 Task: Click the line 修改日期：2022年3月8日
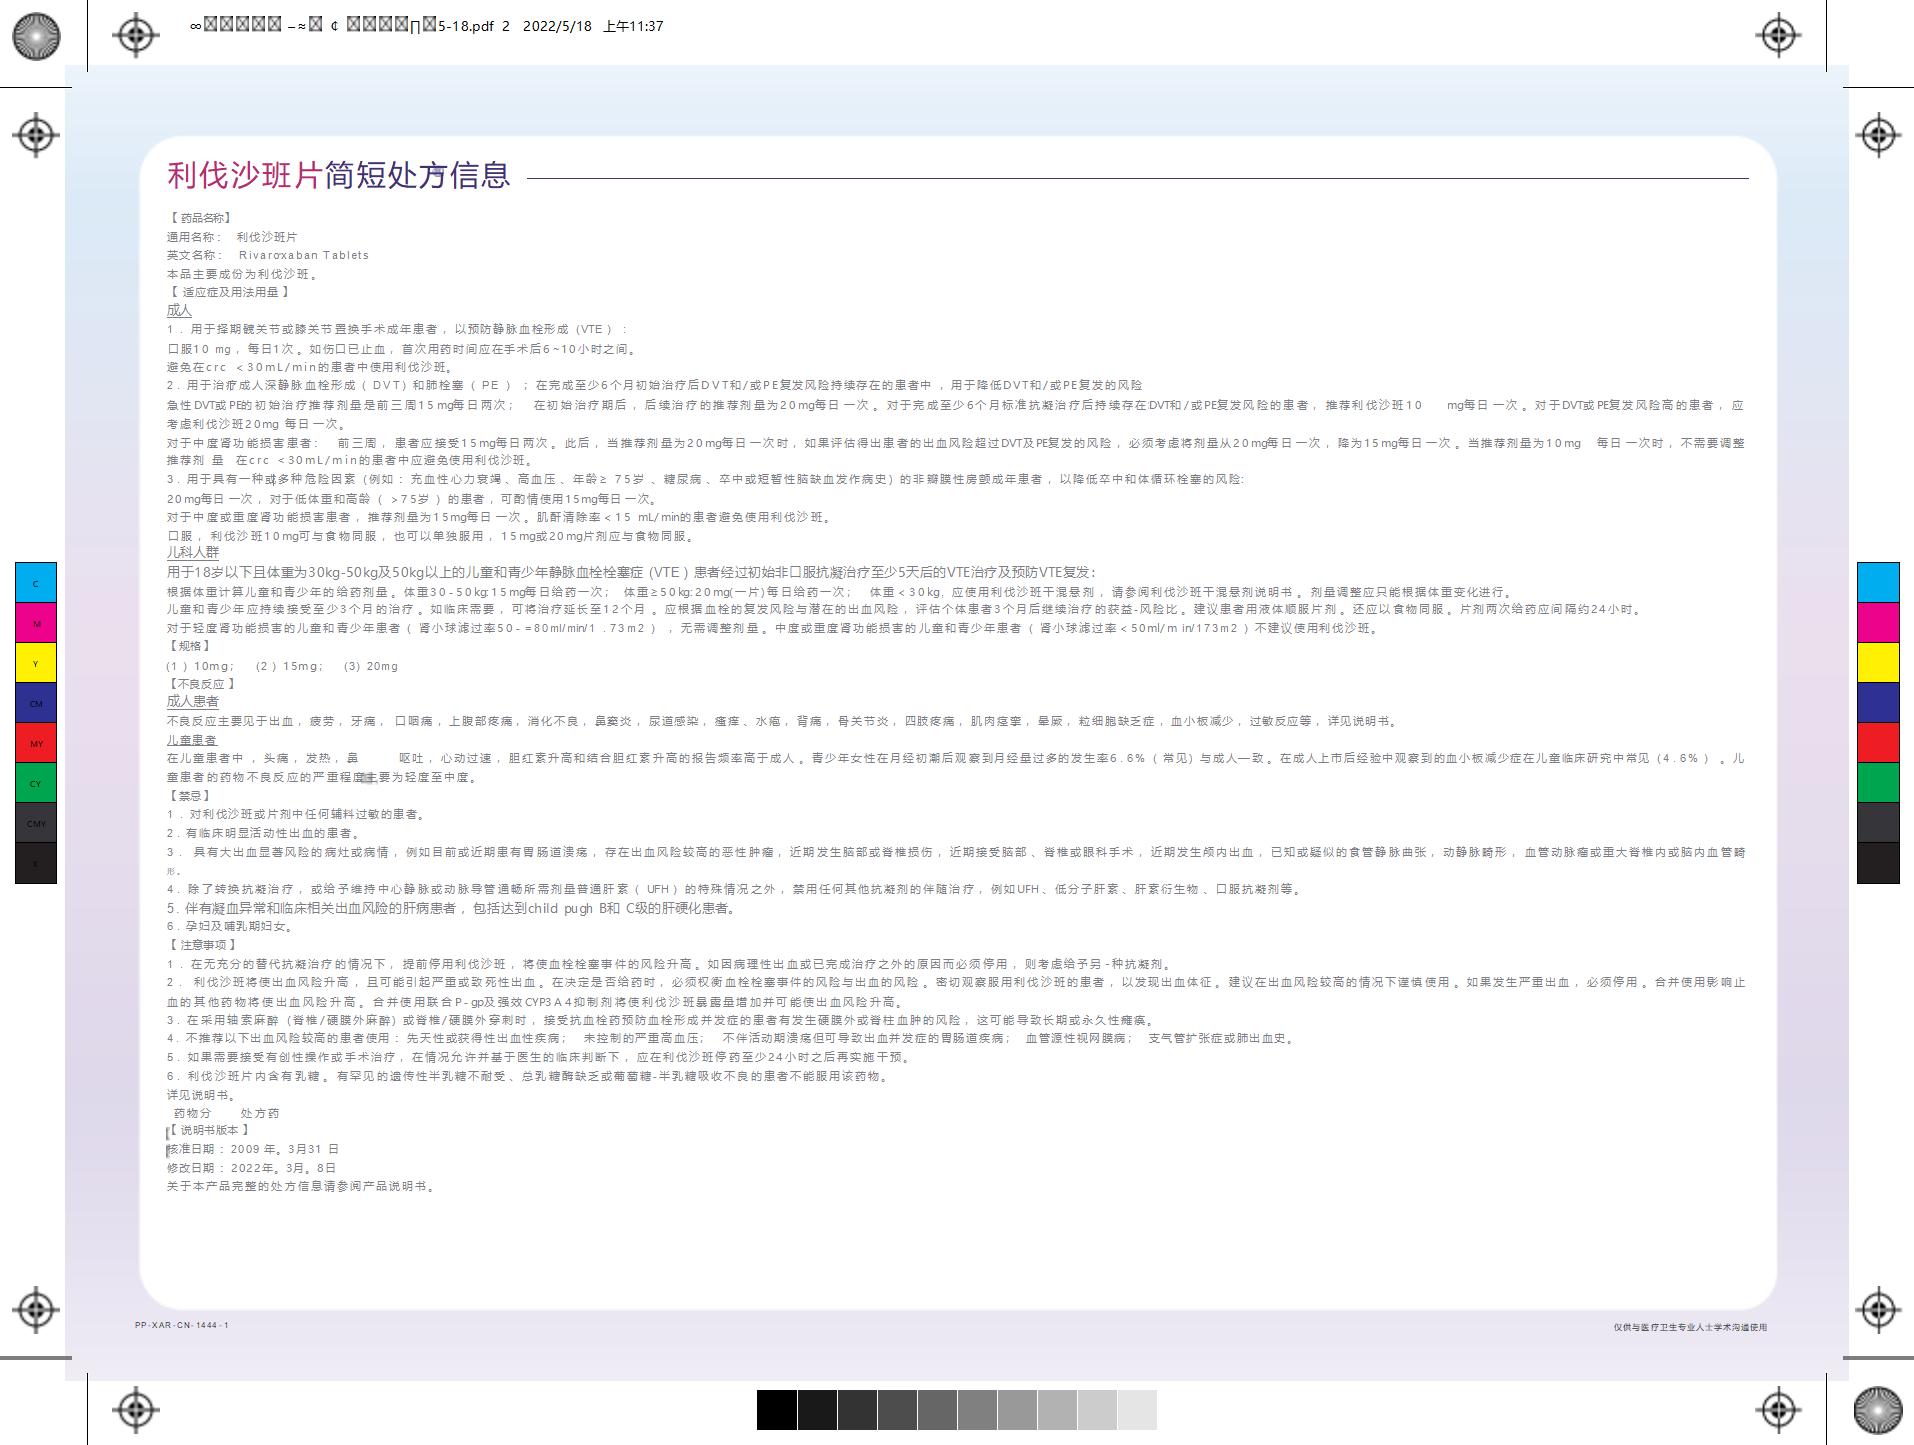tap(251, 1168)
